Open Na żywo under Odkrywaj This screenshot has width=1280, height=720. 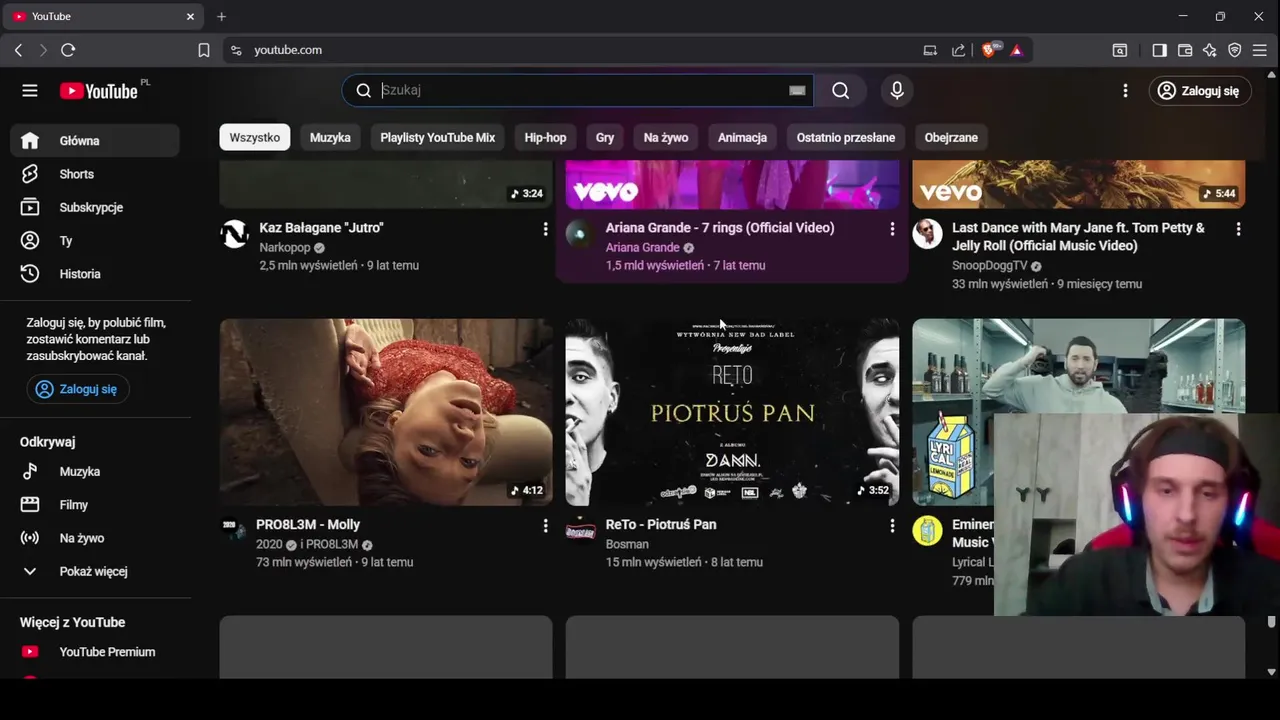pyautogui.click(x=95, y=538)
